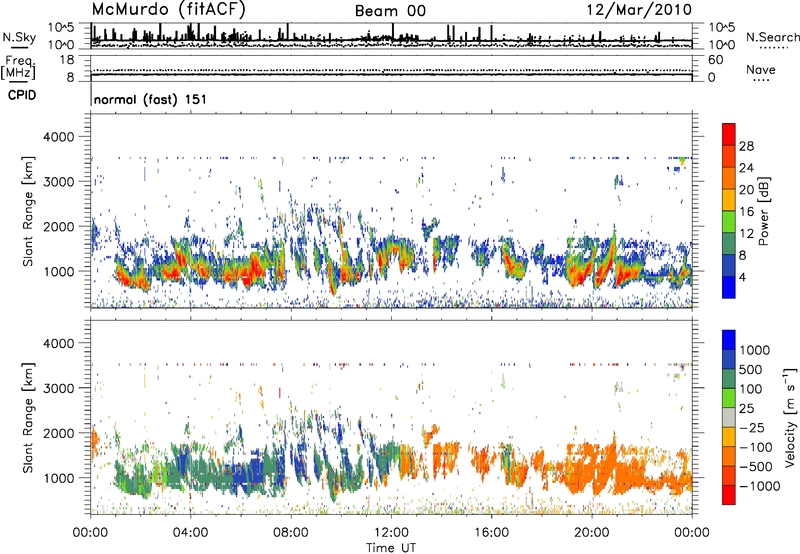This screenshot has height=554, width=800.
Task: Pick the teal 100–500 velocity colorbar swatch
Action: 729,379
